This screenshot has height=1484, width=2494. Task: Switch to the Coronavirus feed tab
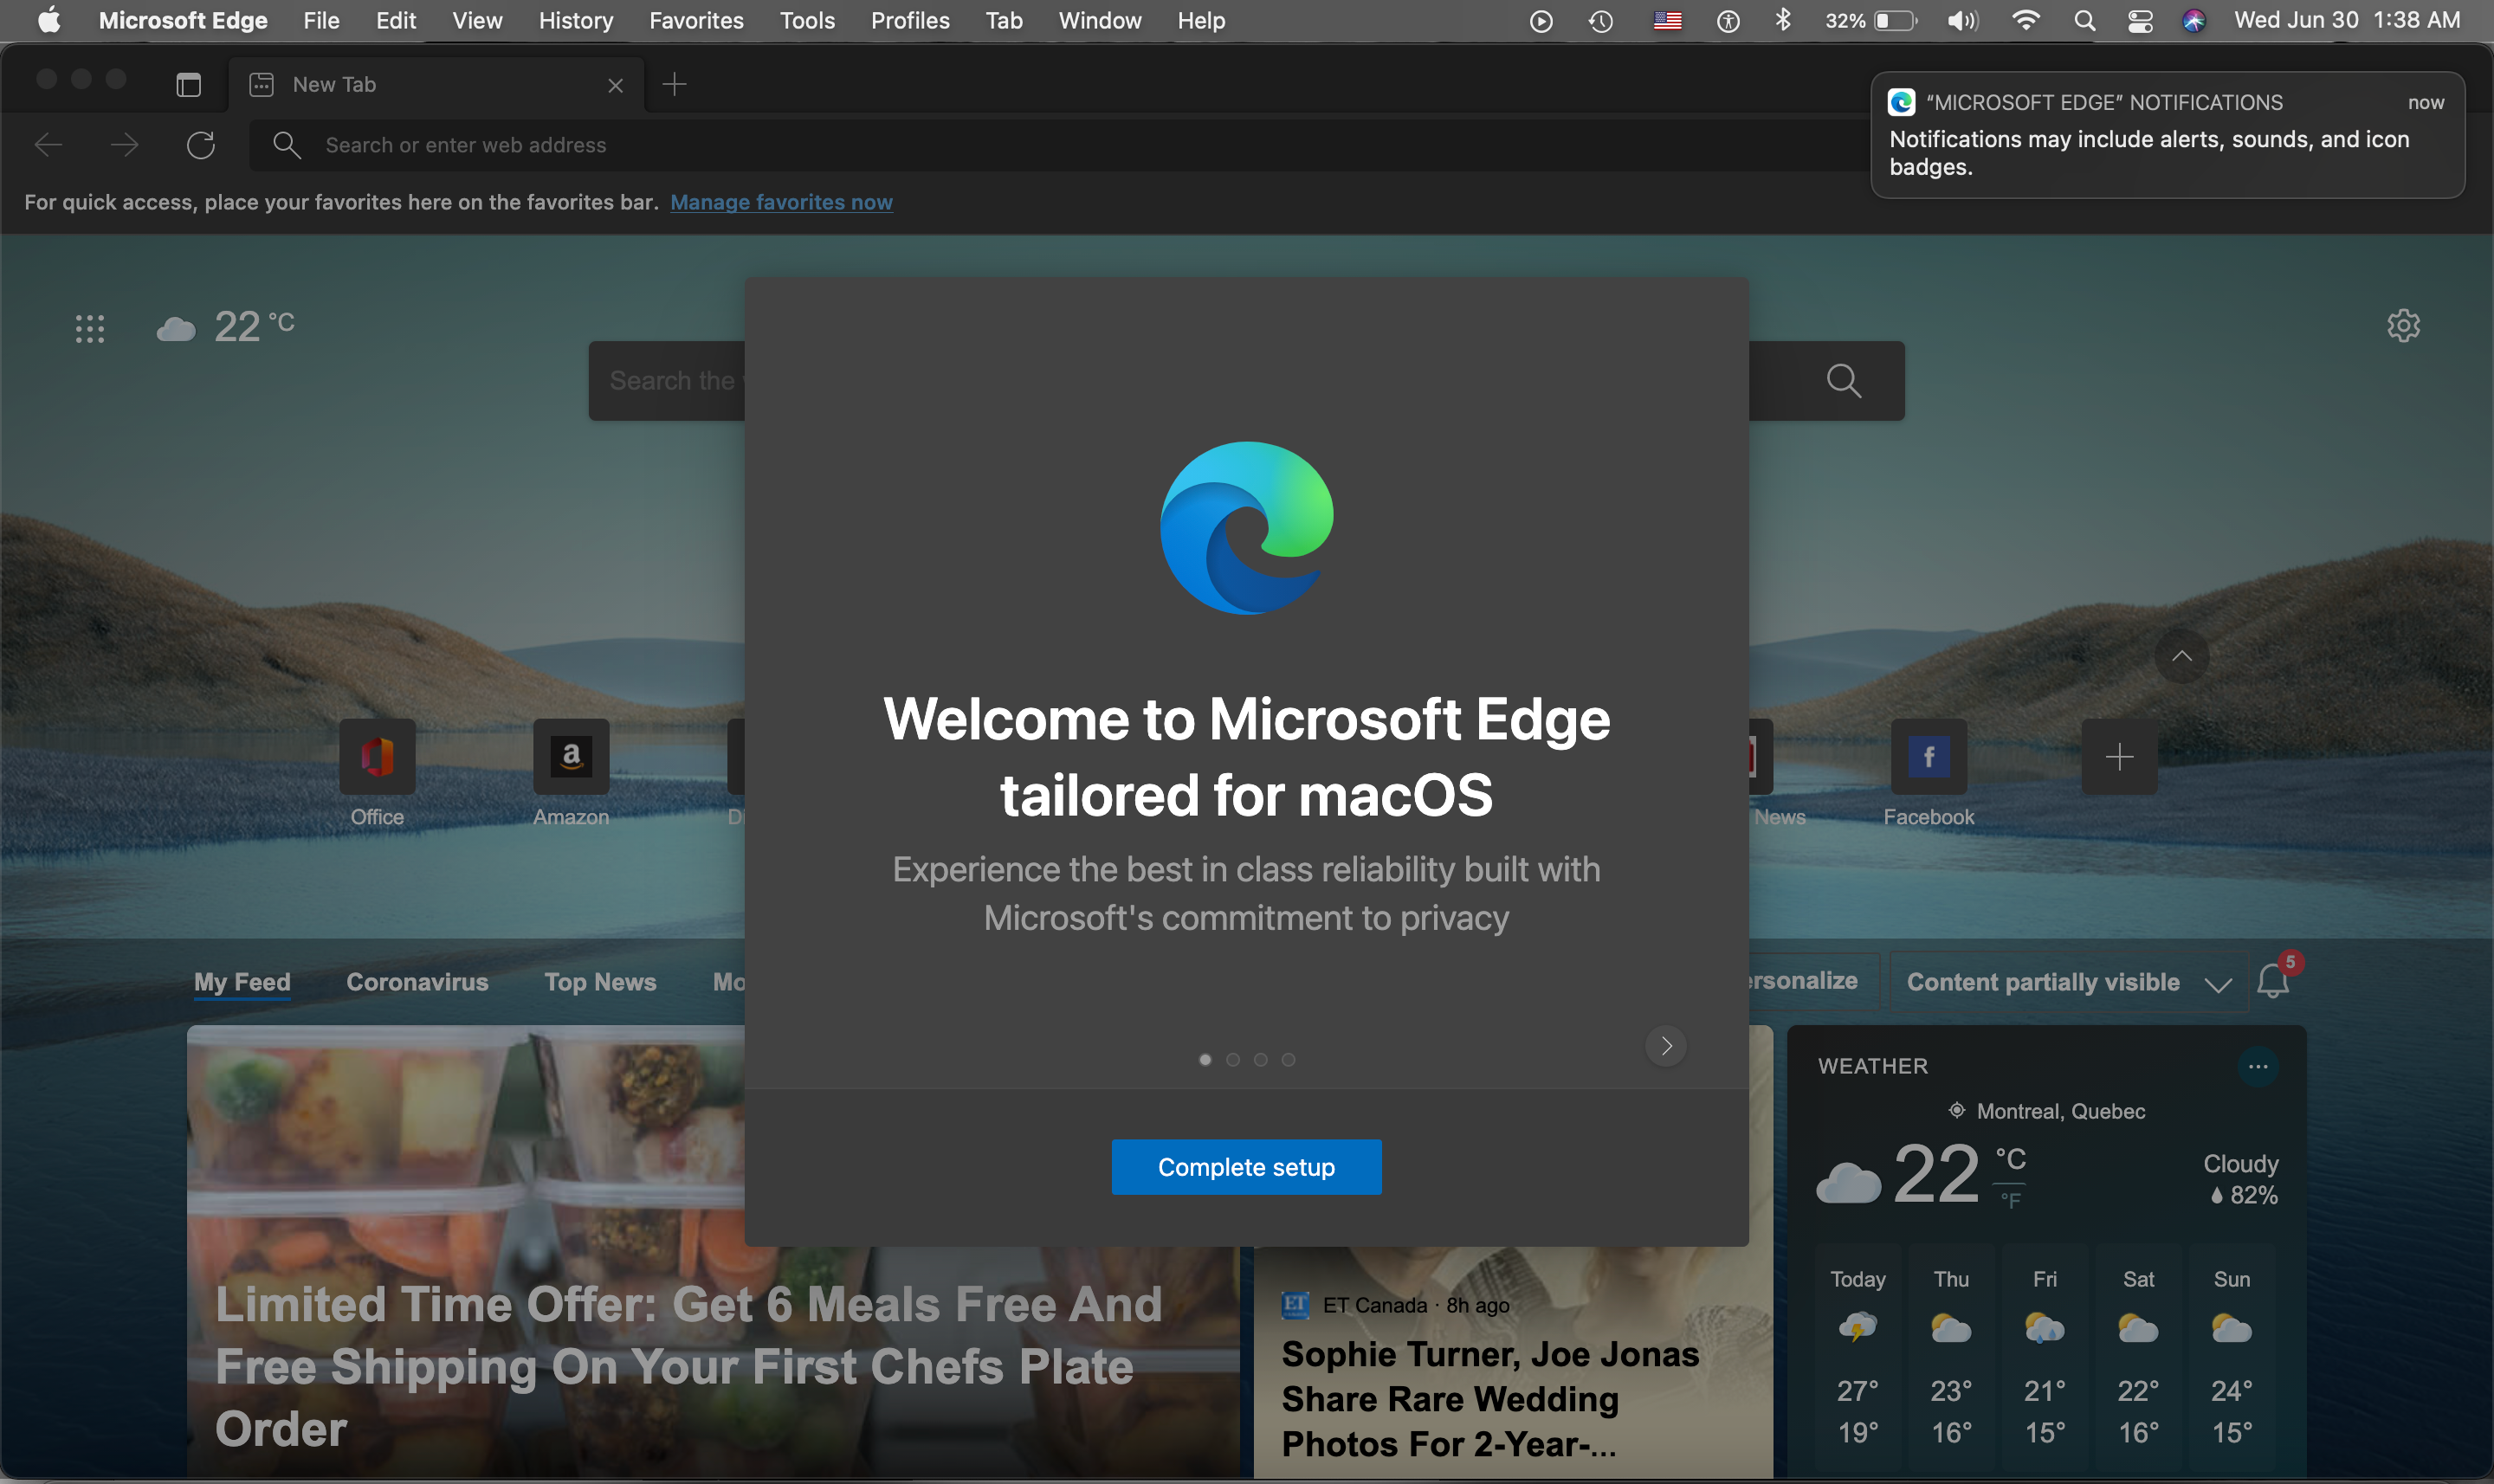tap(417, 982)
